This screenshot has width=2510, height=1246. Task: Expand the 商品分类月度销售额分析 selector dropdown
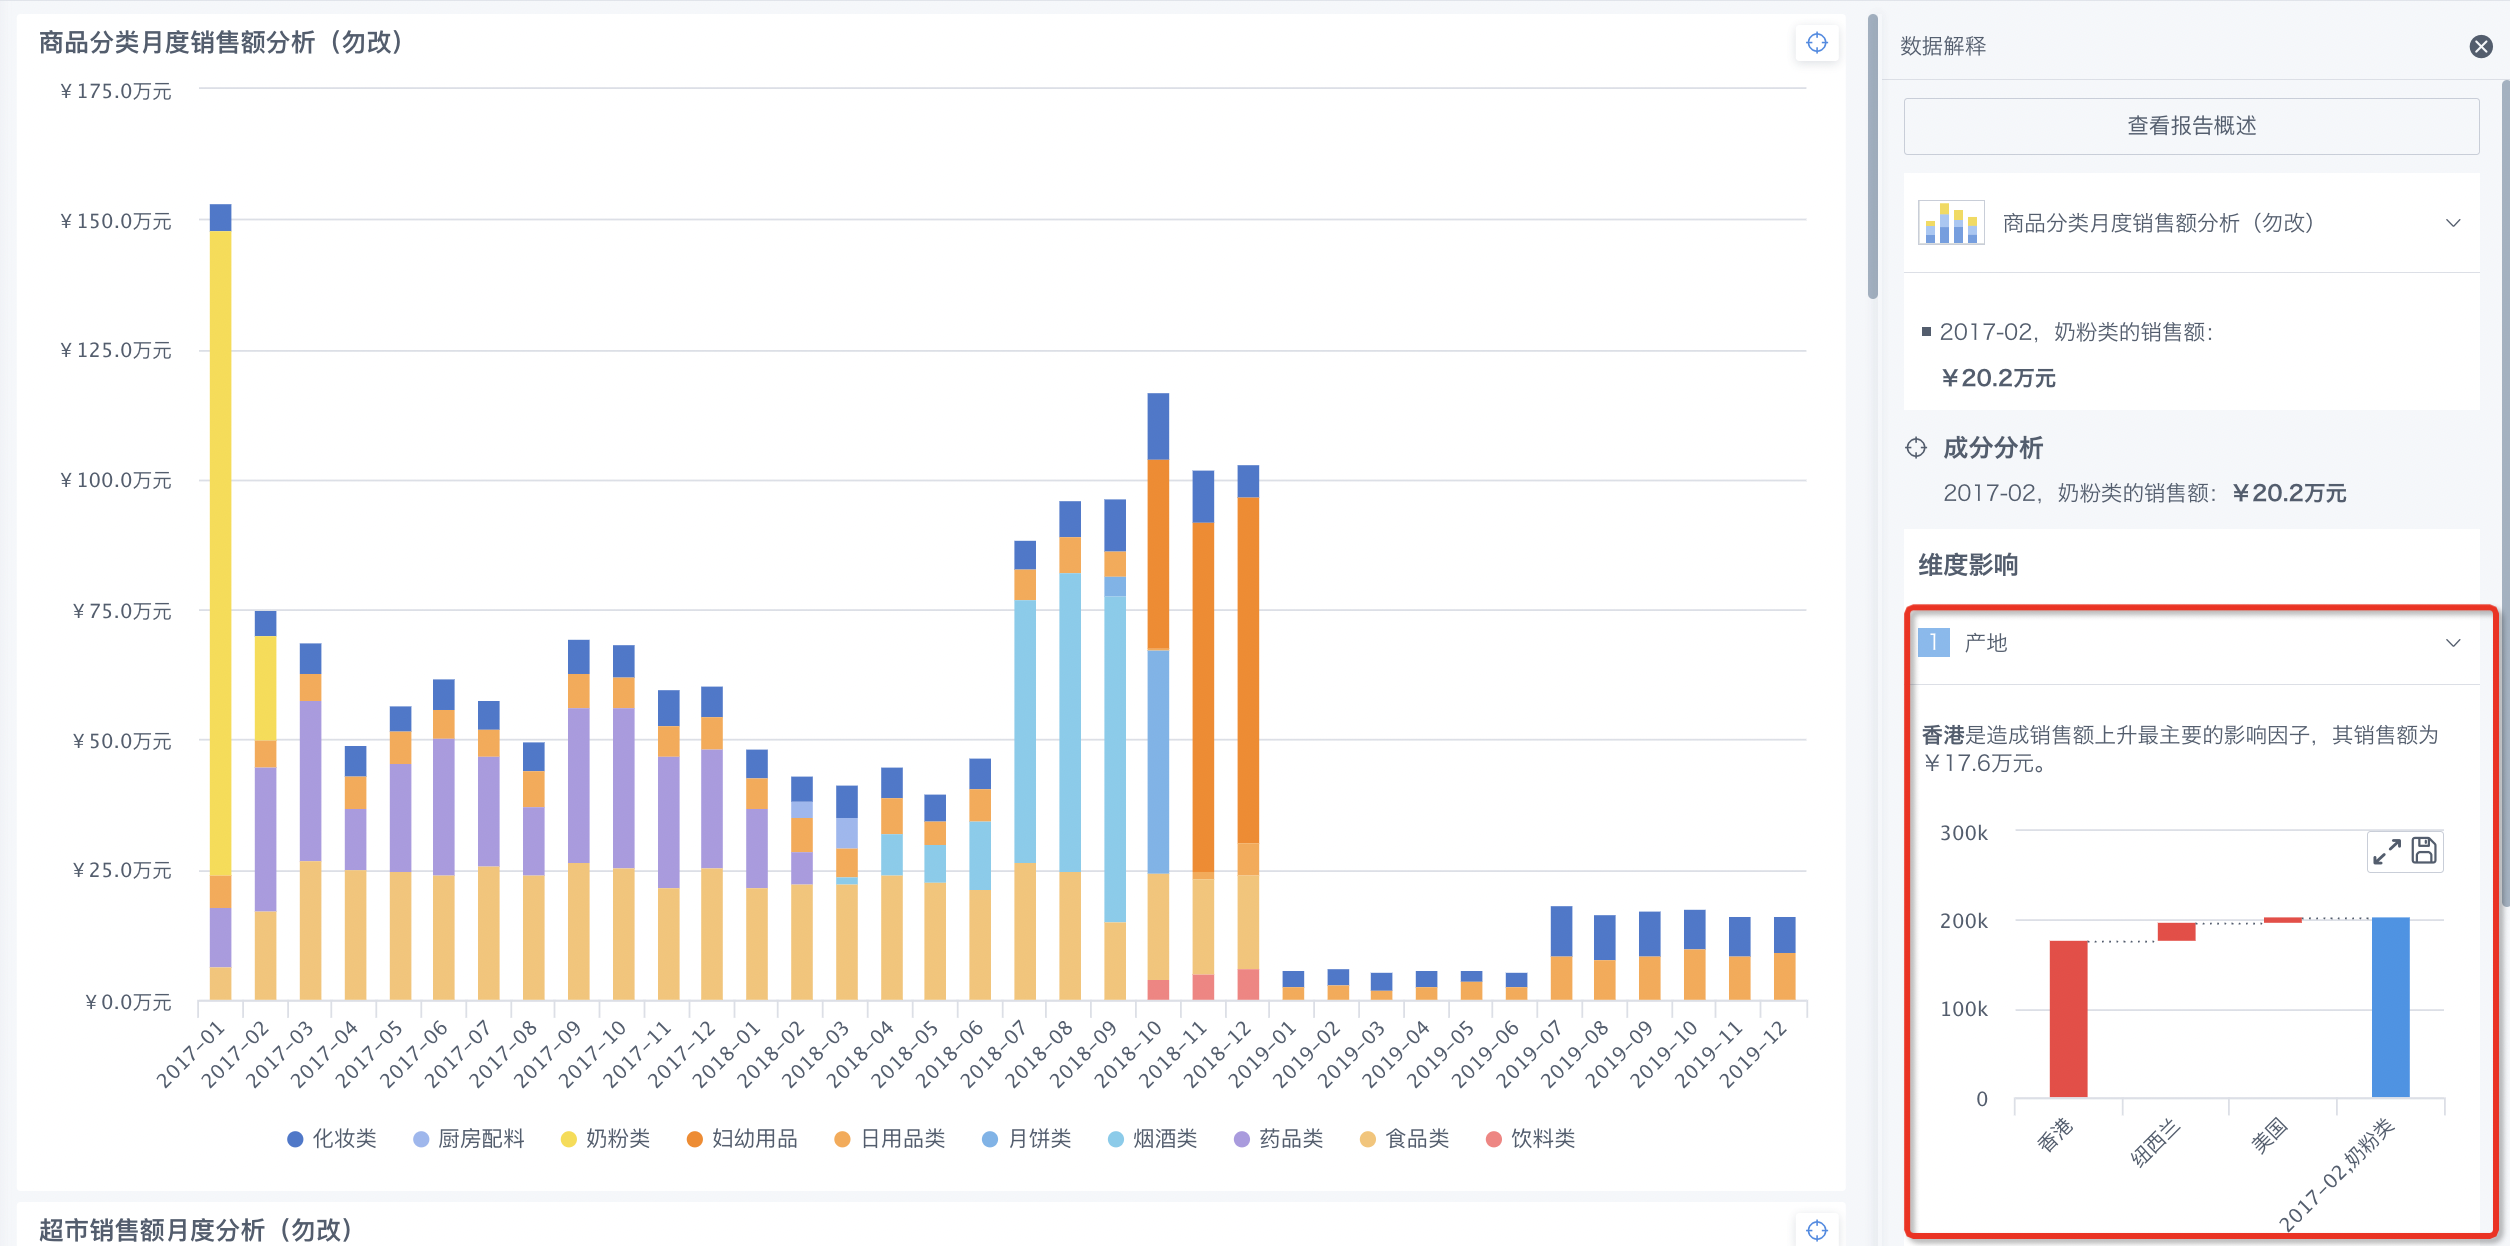click(2452, 223)
